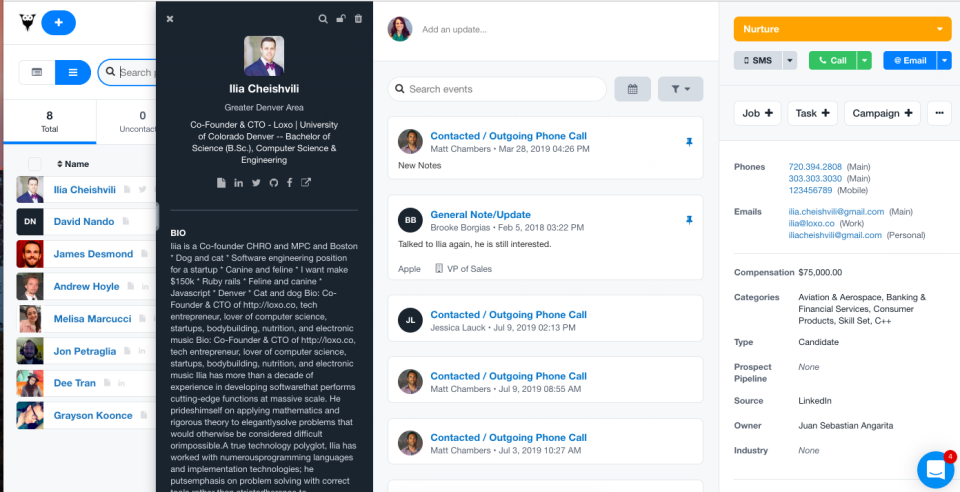Unpin the General Note/Update event
Viewport: 960px width, 492px height.
pos(689,220)
